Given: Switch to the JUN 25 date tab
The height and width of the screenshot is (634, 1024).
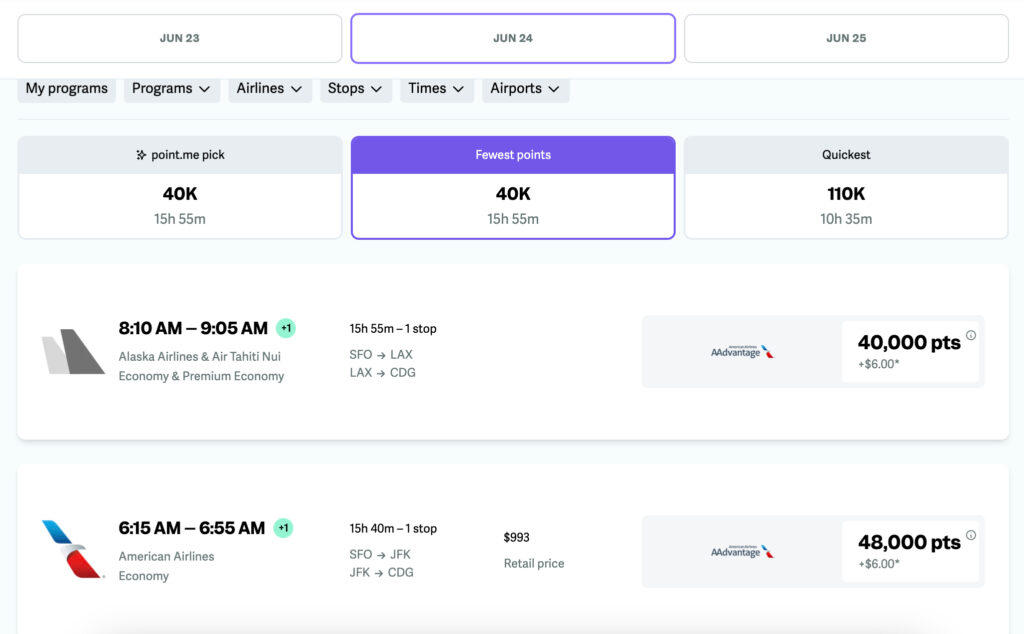Looking at the screenshot, I should 846,38.
